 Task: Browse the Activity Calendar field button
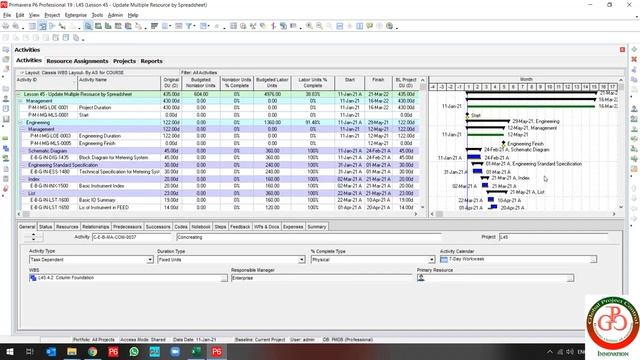(593, 260)
